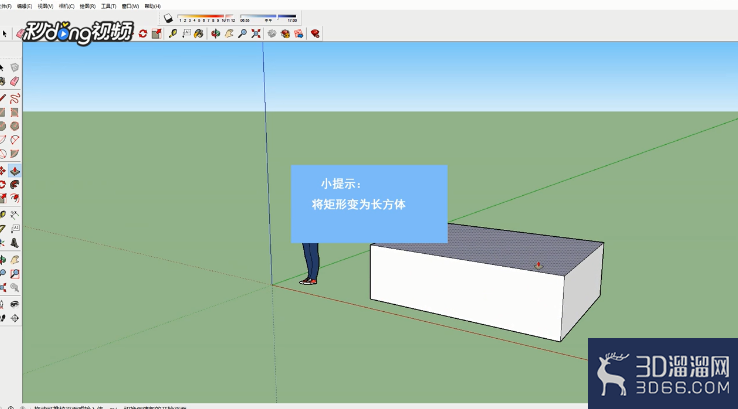Image resolution: width=738 pixels, height=409 pixels.
Task: Open the 相机(C) menu
Action: click(66, 6)
